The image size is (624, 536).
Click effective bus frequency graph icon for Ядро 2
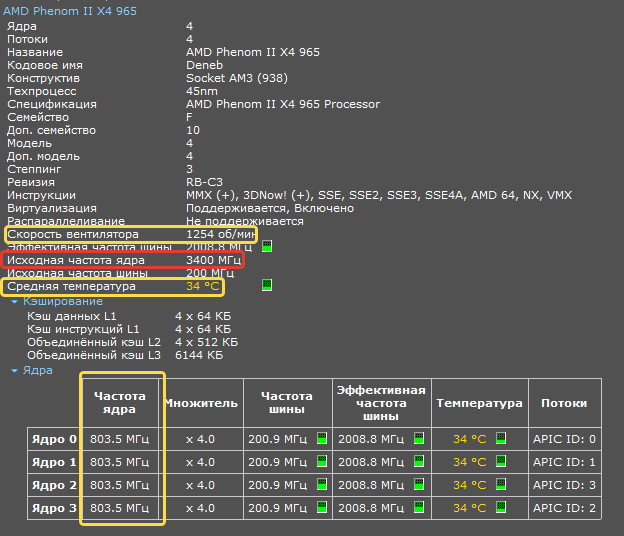tap(419, 484)
